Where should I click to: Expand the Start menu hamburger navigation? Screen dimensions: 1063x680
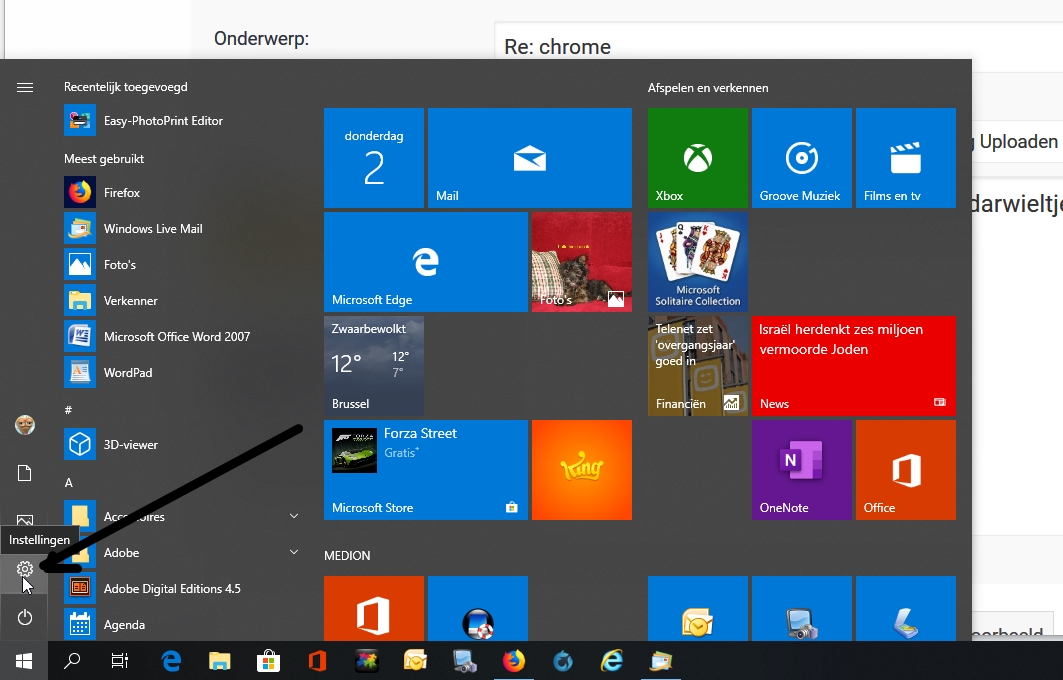click(25, 88)
